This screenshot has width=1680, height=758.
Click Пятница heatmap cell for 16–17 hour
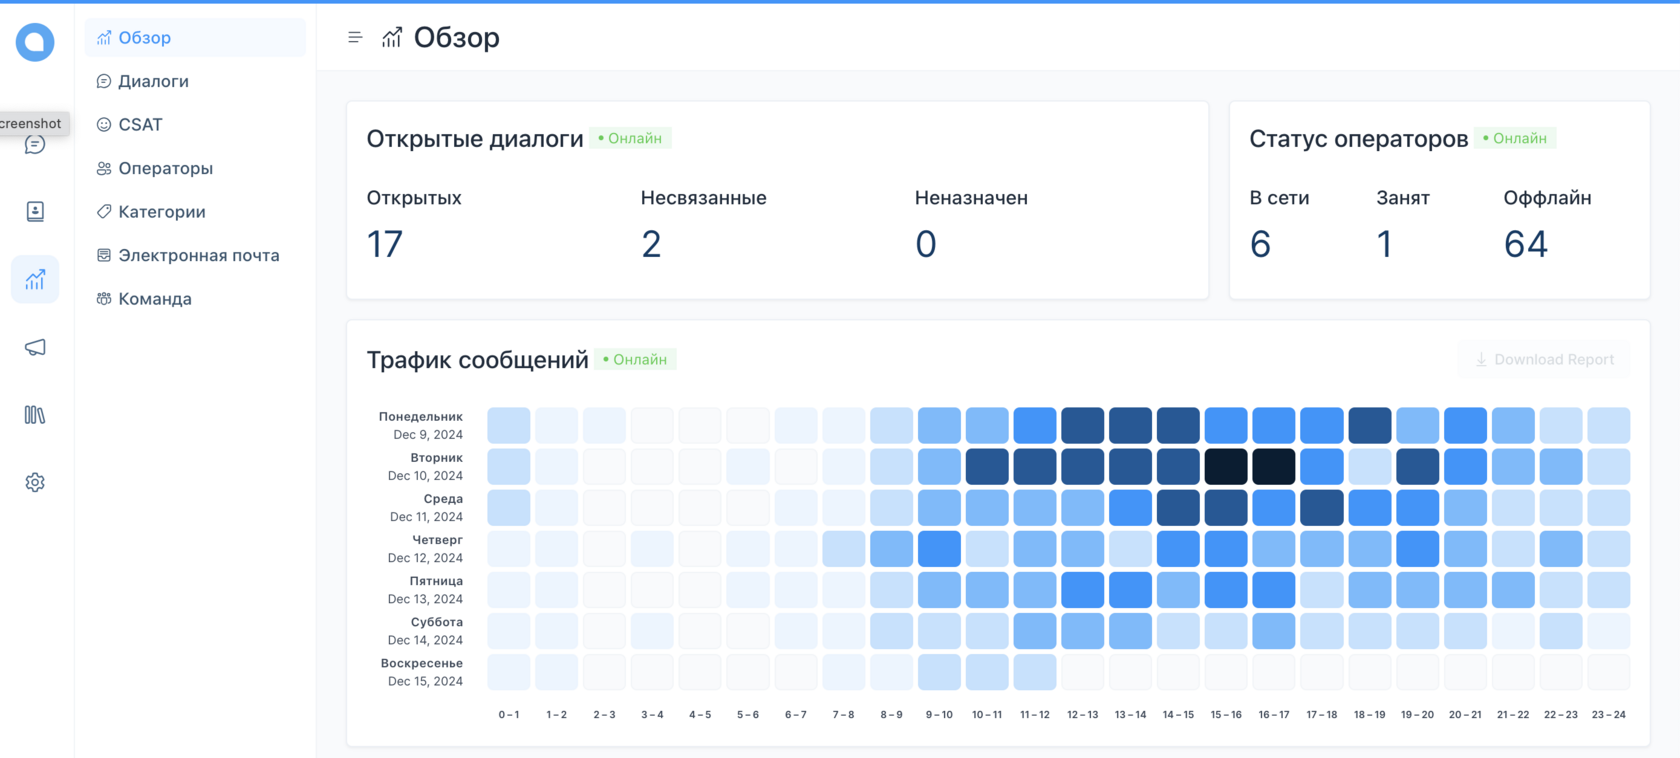pos(1274,589)
